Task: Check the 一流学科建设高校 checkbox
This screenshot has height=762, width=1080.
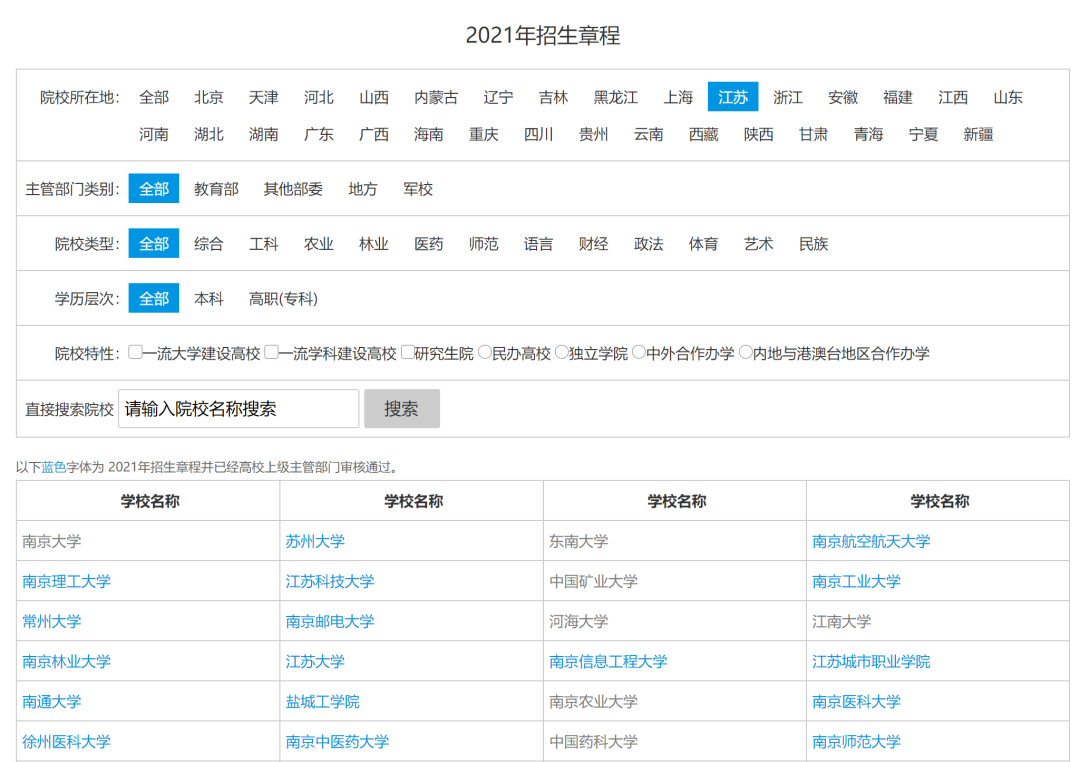Action: (x=271, y=352)
